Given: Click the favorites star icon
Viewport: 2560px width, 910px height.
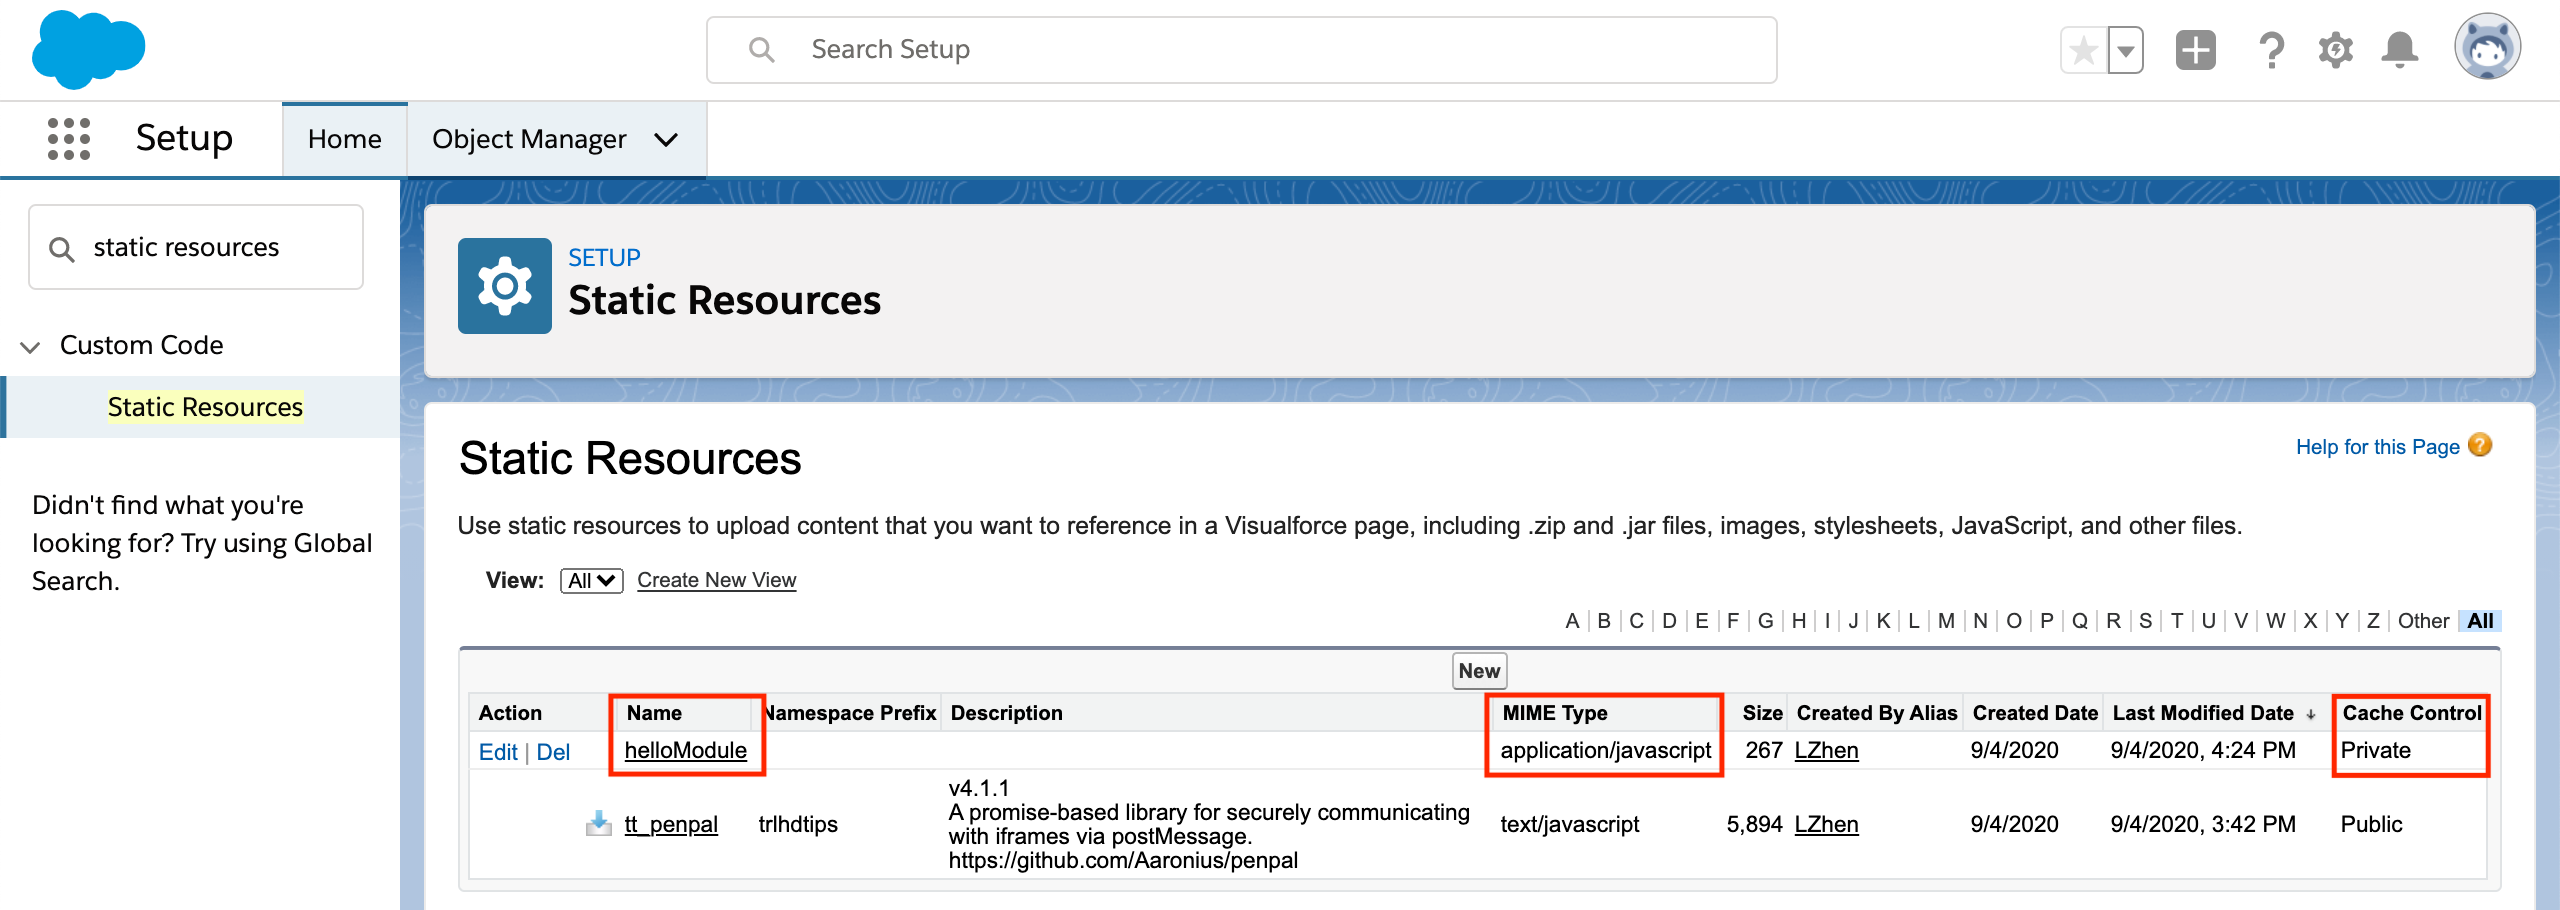Looking at the screenshot, I should pos(2084,50).
